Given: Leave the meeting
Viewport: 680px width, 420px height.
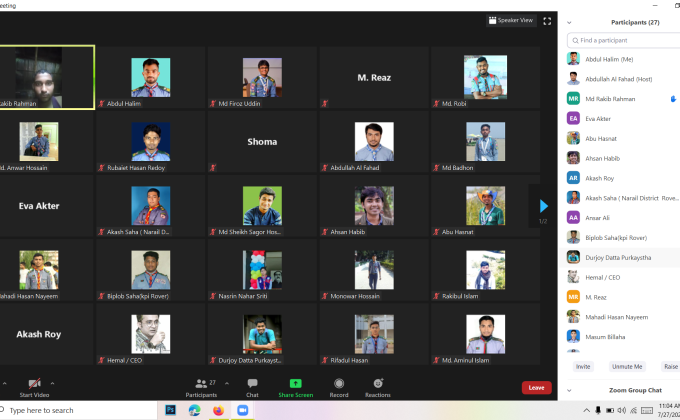Looking at the screenshot, I should [x=536, y=387].
